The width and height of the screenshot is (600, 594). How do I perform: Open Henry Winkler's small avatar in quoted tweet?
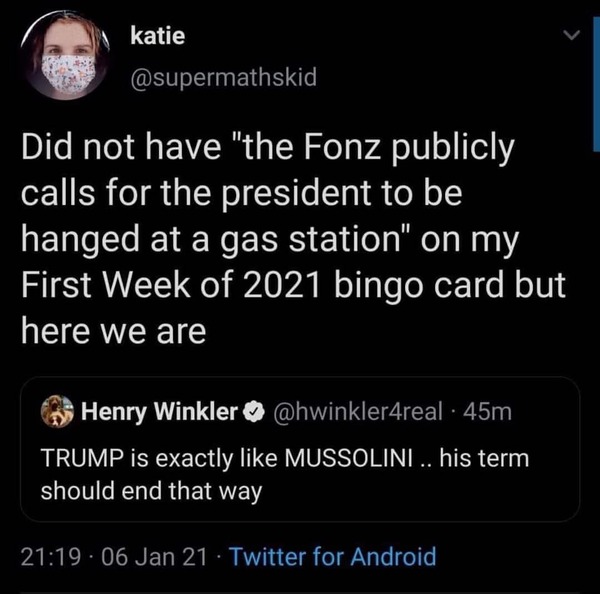[56, 412]
